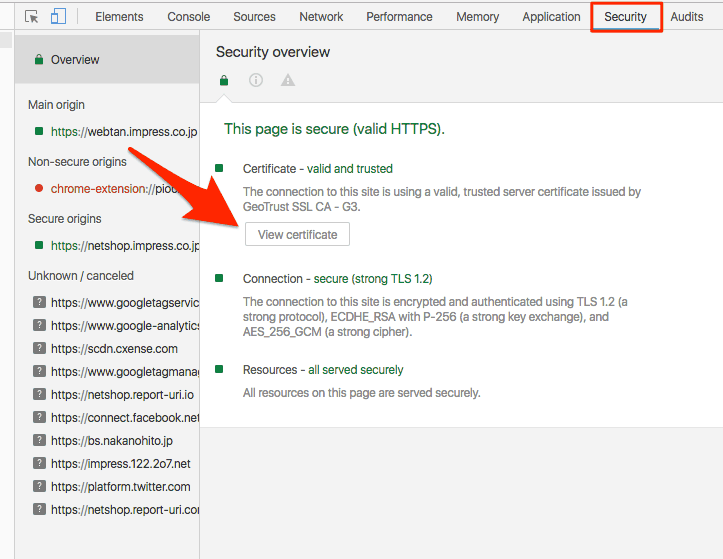Open the Audits tab
This screenshot has width=723, height=559.
[x=687, y=17]
